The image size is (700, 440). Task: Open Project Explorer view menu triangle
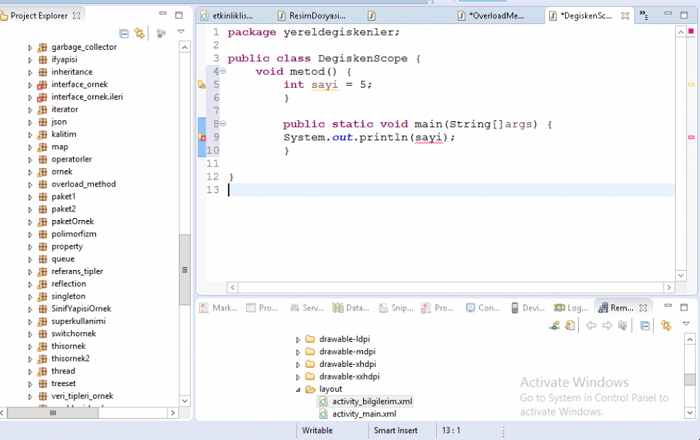click(x=181, y=32)
